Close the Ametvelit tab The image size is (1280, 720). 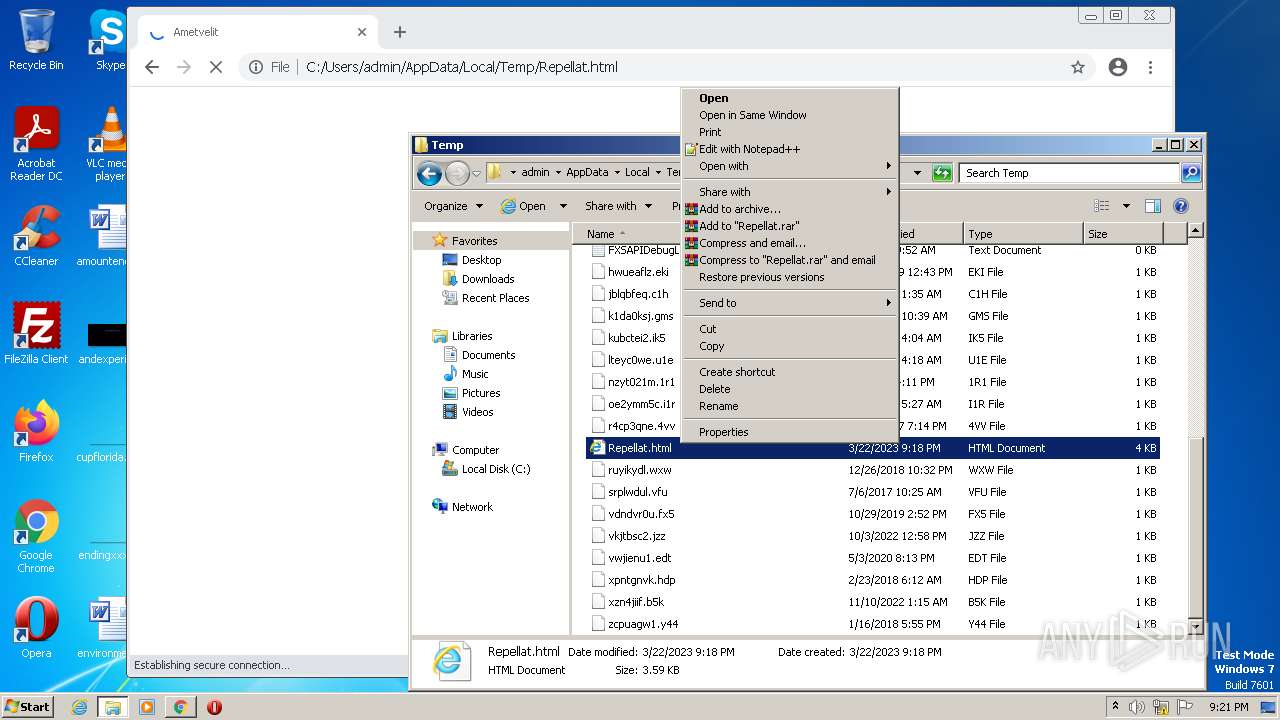tap(362, 32)
